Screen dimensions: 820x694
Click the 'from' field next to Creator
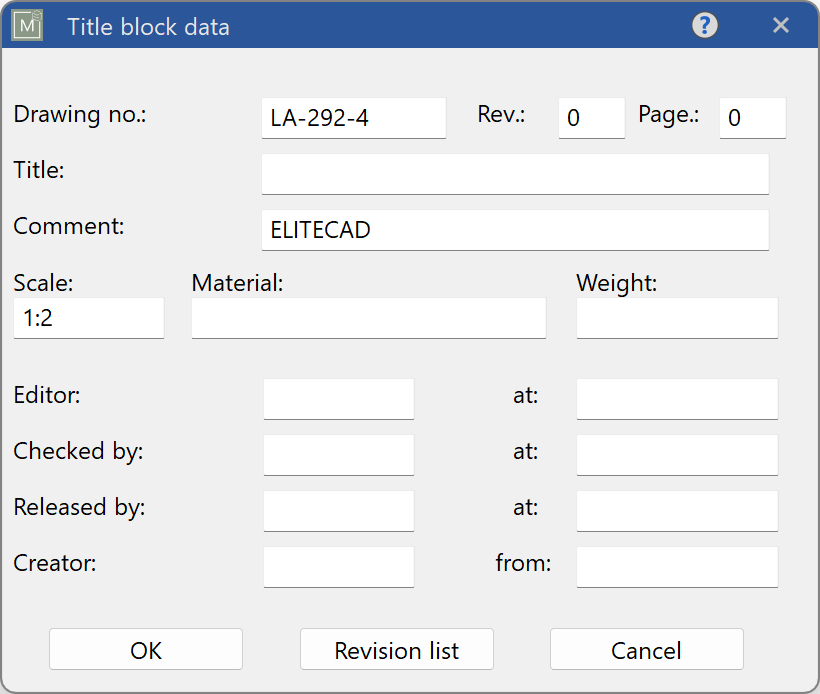[677, 567]
